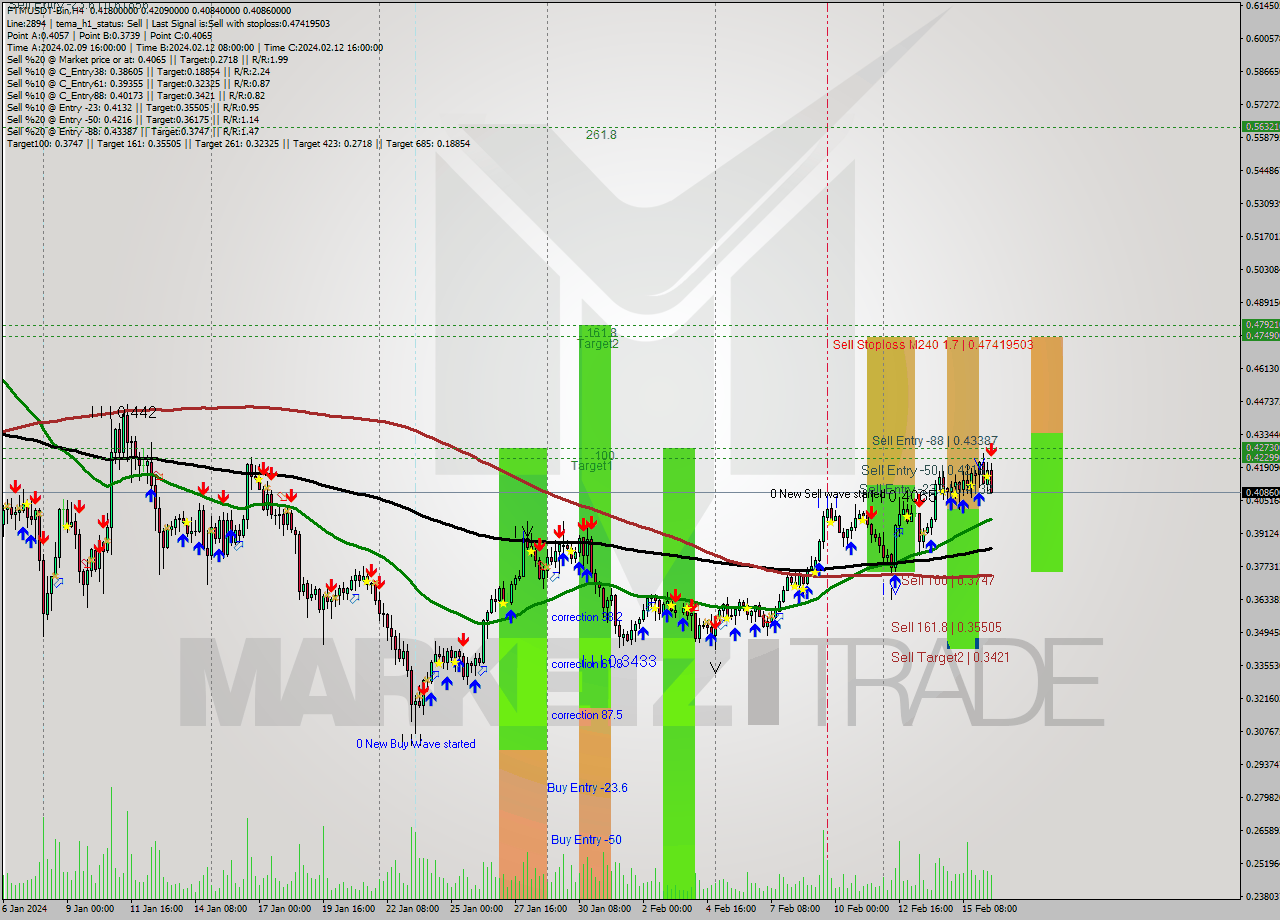Select the 'Sell %10 @ Entry -23: 0.4132' line
Screen dimensions: 1280x920
click(133, 107)
